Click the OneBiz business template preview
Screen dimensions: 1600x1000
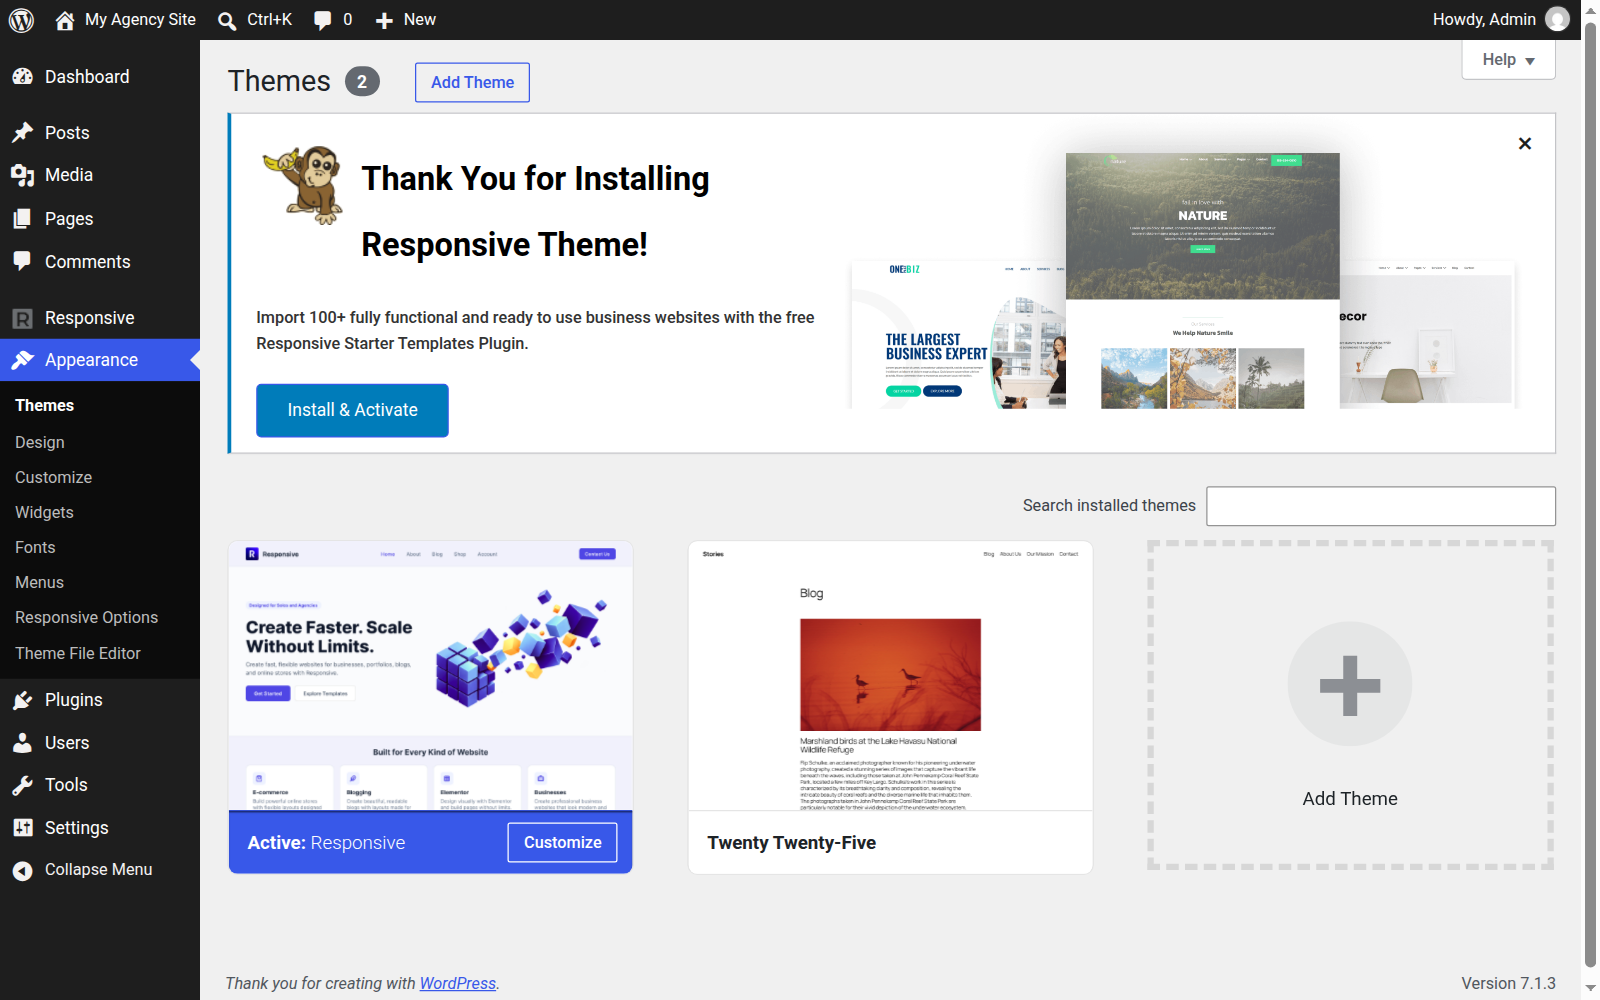(958, 335)
